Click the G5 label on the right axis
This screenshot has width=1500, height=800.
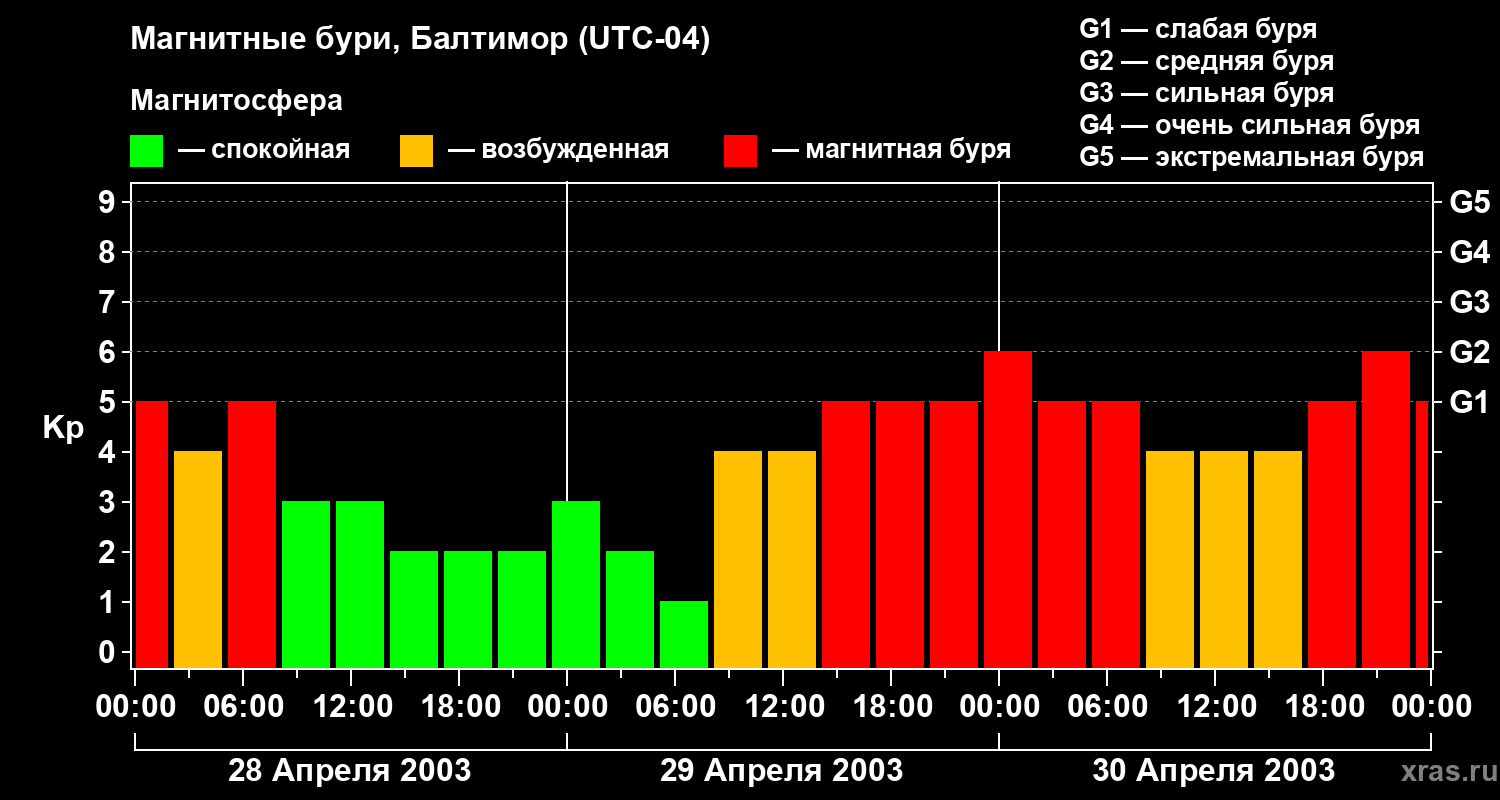1469,202
